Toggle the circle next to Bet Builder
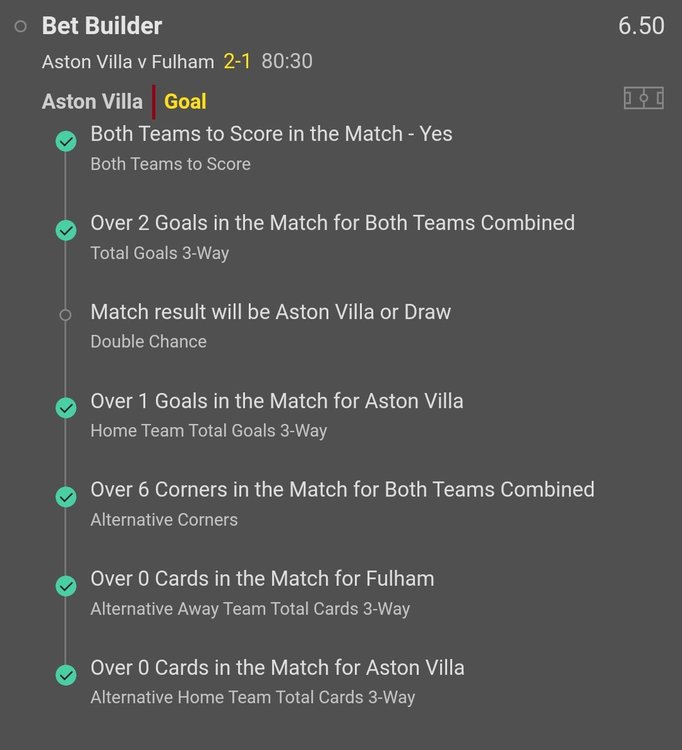 (21, 27)
